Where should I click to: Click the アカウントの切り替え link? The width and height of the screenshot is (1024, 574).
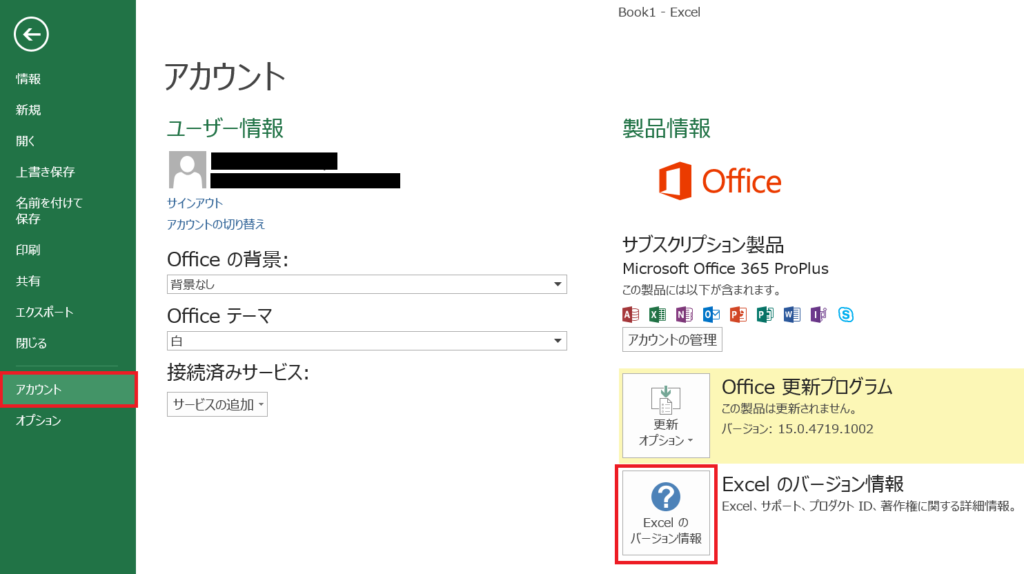(216, 225)
